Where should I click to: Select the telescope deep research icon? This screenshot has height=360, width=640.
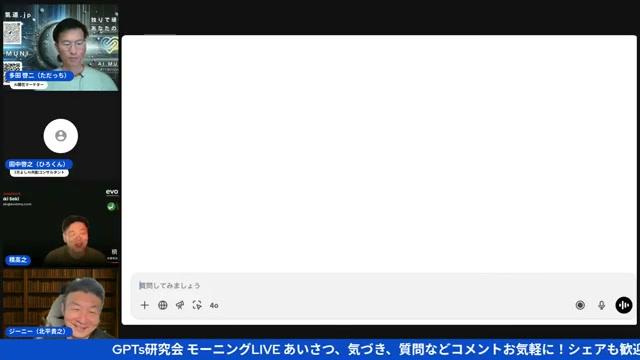click(x=180, y=305)
